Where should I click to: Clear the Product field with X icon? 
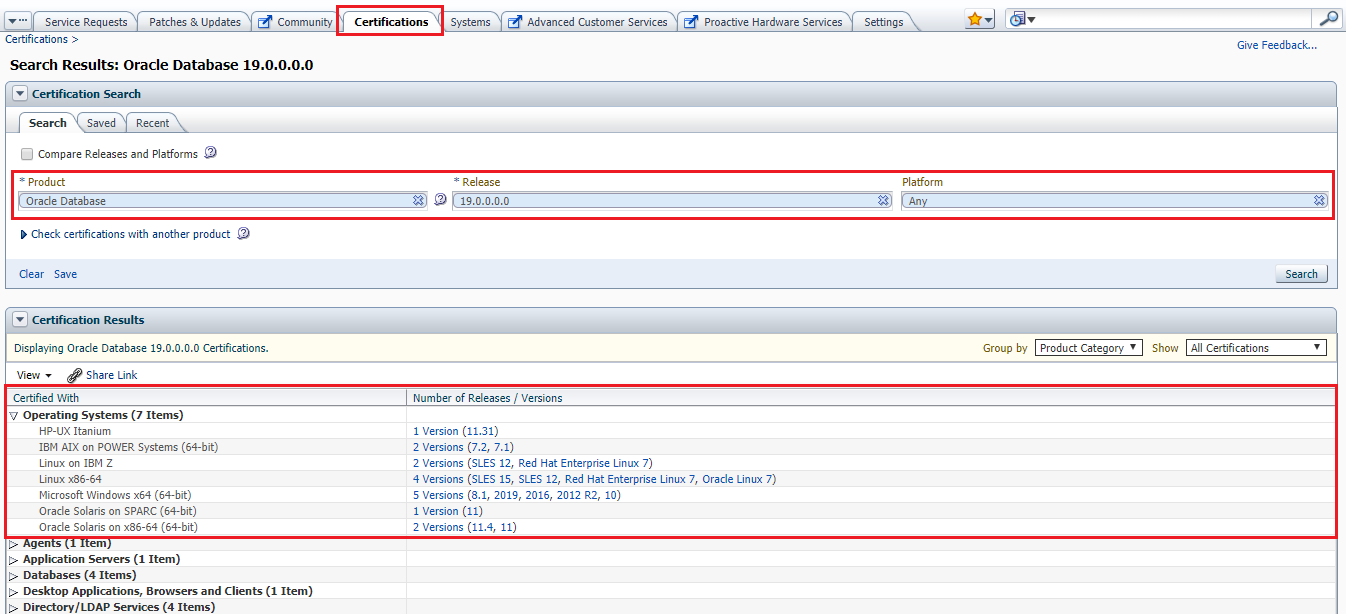point(419,201)
